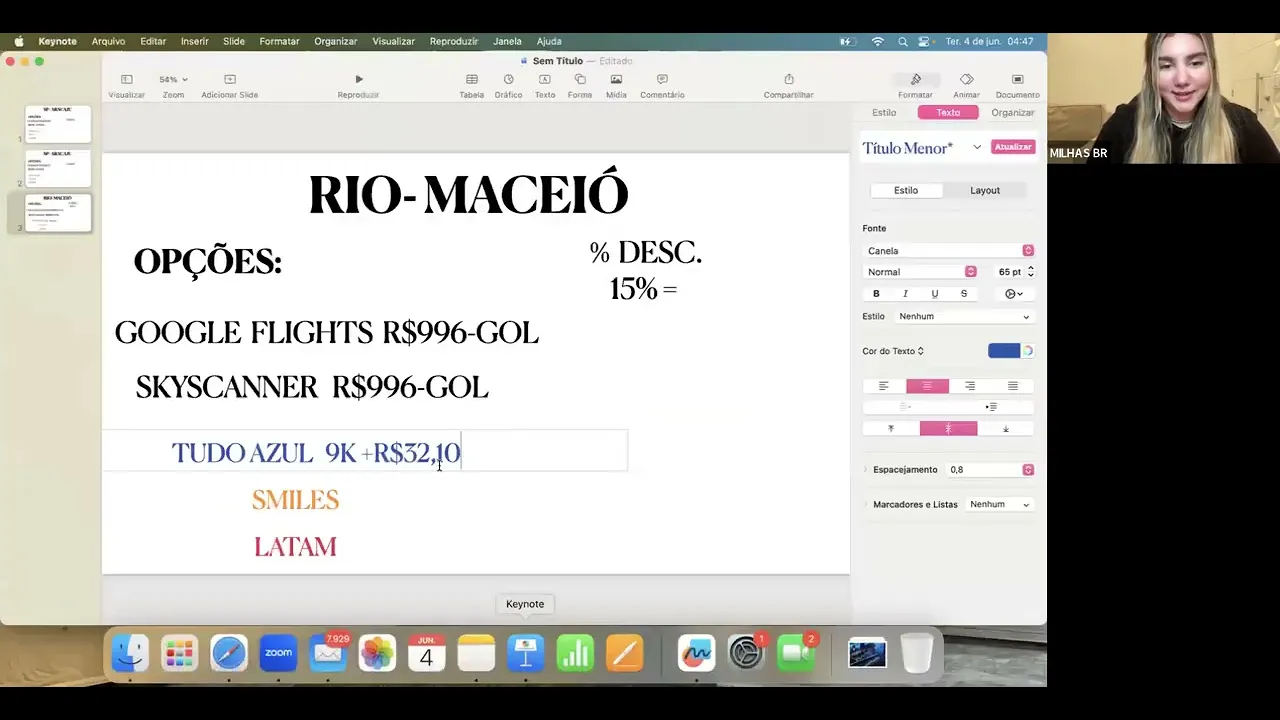Center-align the text
Image resolution: width=1280 pixels, height=720 pixels.
pos(927,386)
